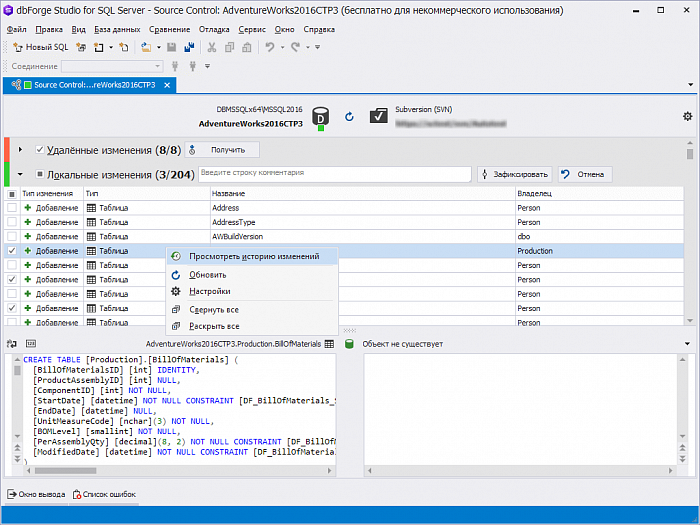Viewport: 700px width, 525px height.
Task: Choose Просмотреть историю изменений from context menu
Action: pos(252,256)
